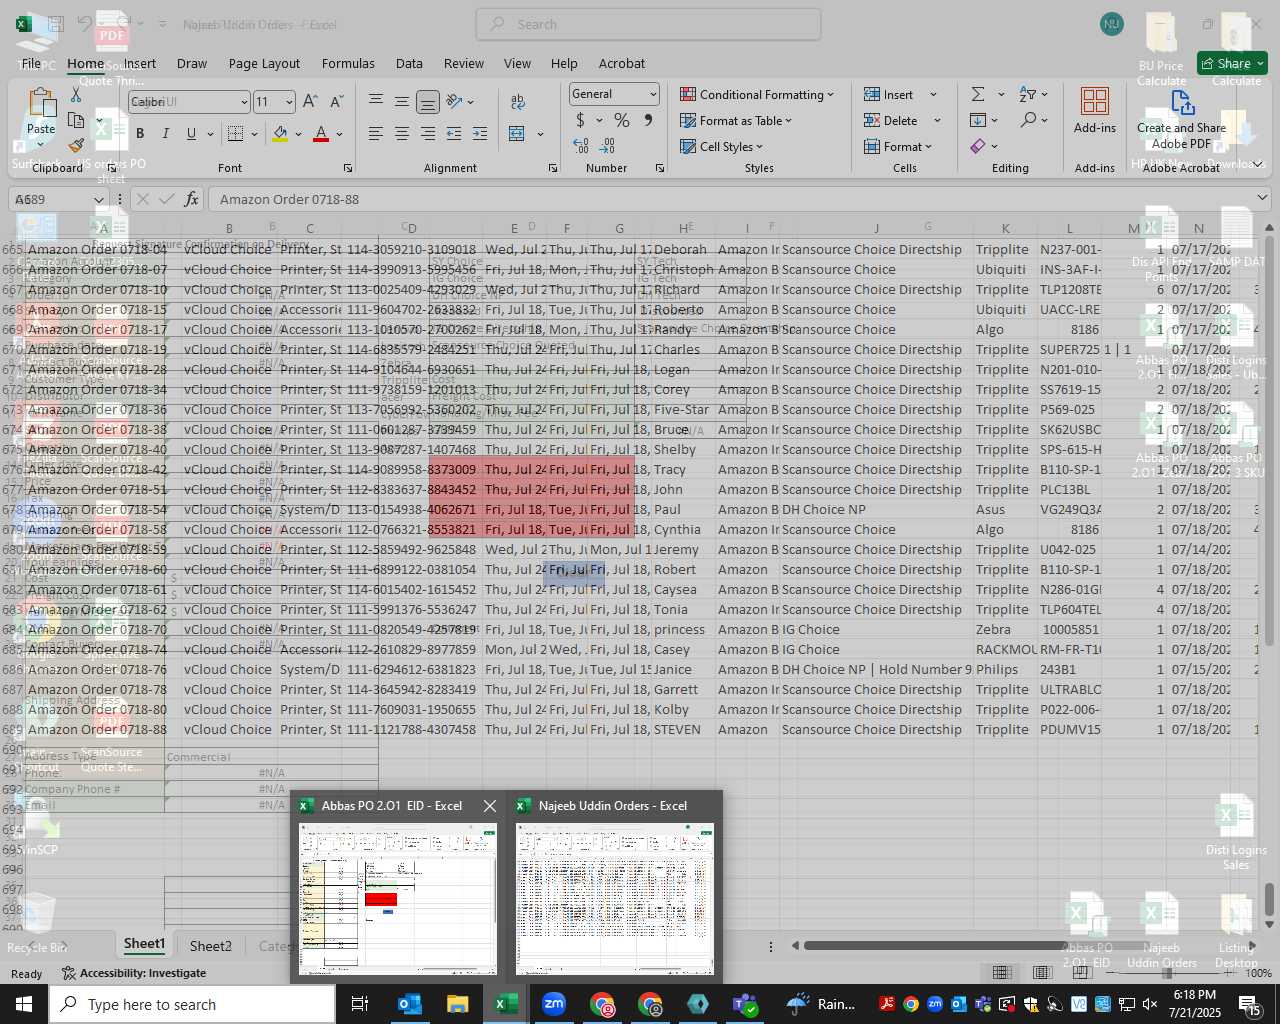
Task: Click the Format Painter brush icon
Action: tap(76, 145)
